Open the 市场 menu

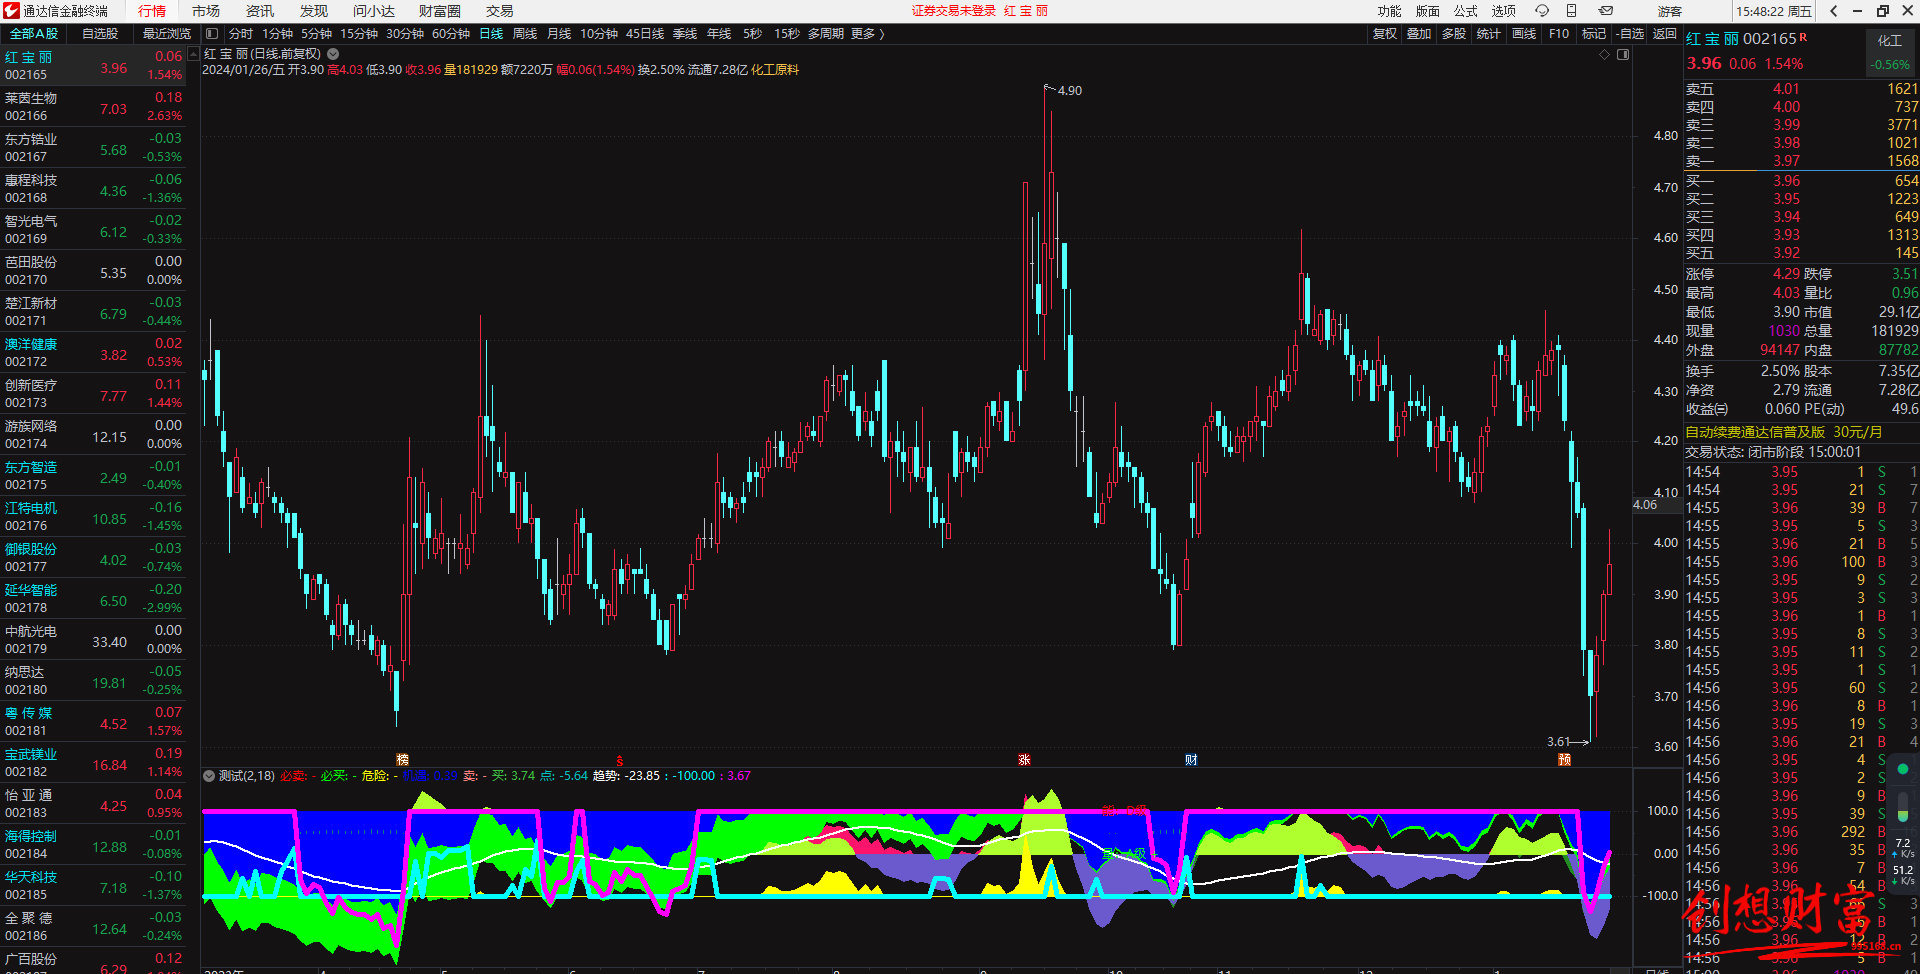pos(206,11)
